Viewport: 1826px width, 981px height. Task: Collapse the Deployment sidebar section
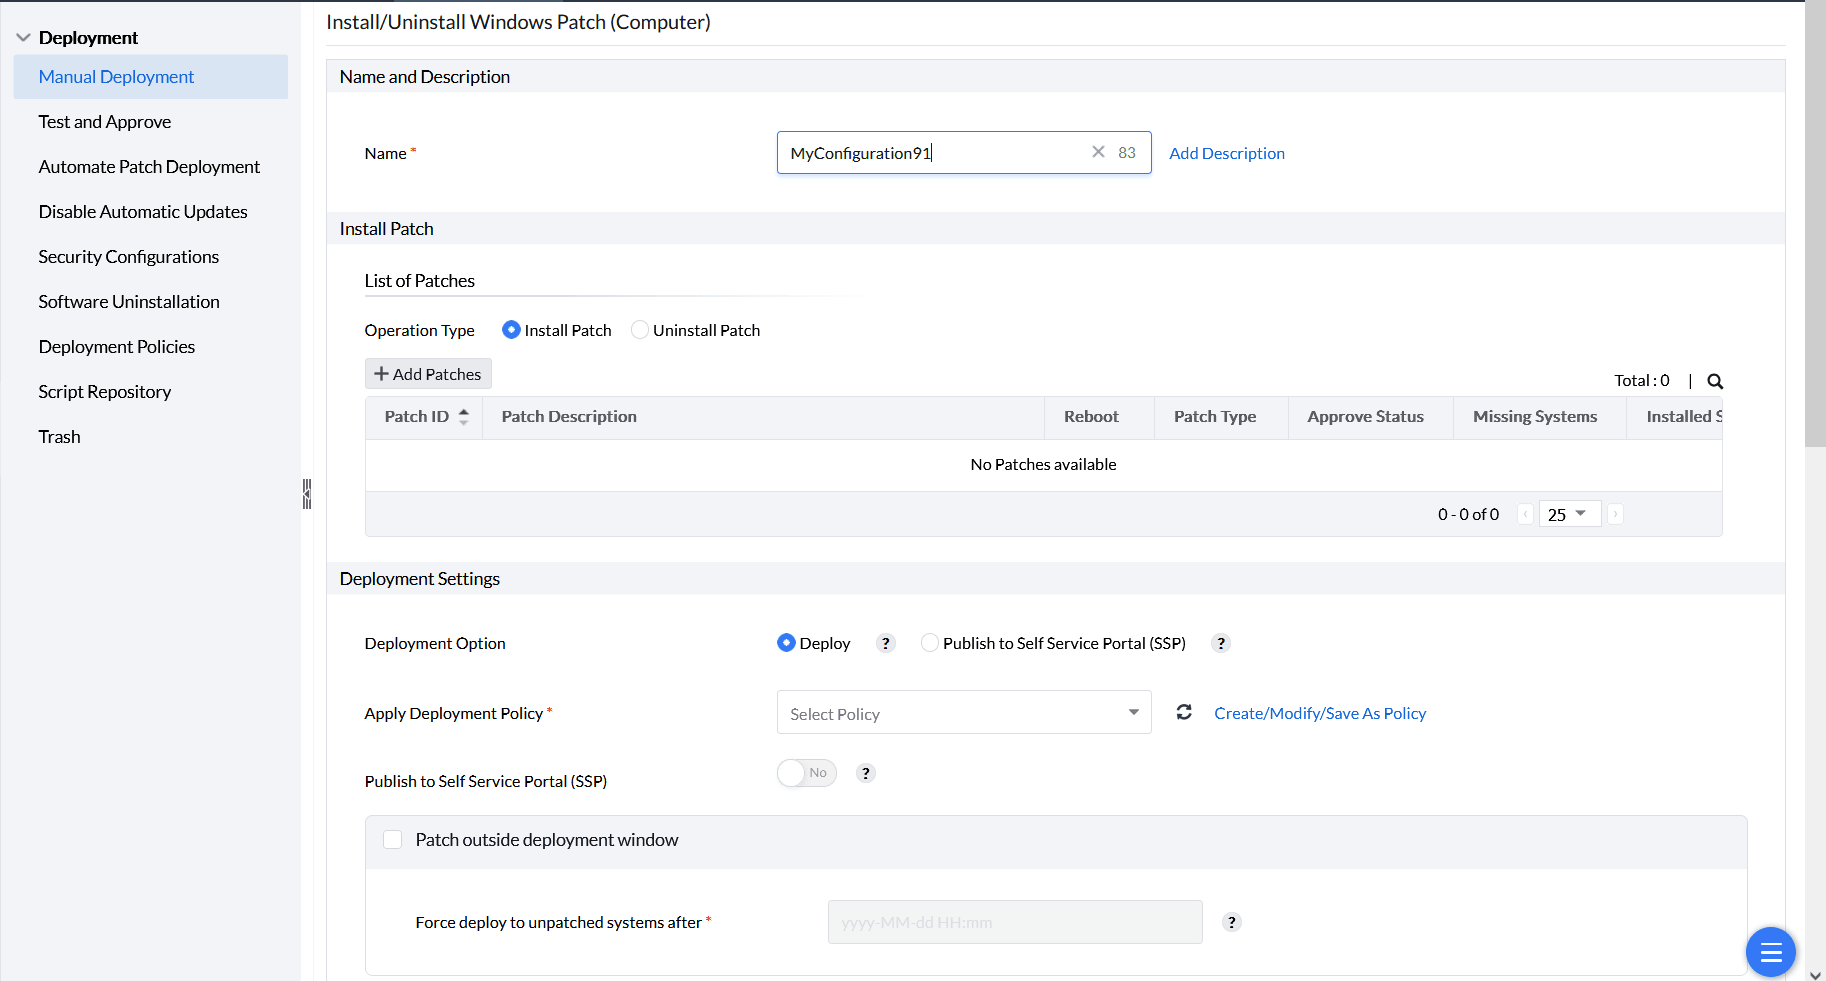tap(24, 38)
